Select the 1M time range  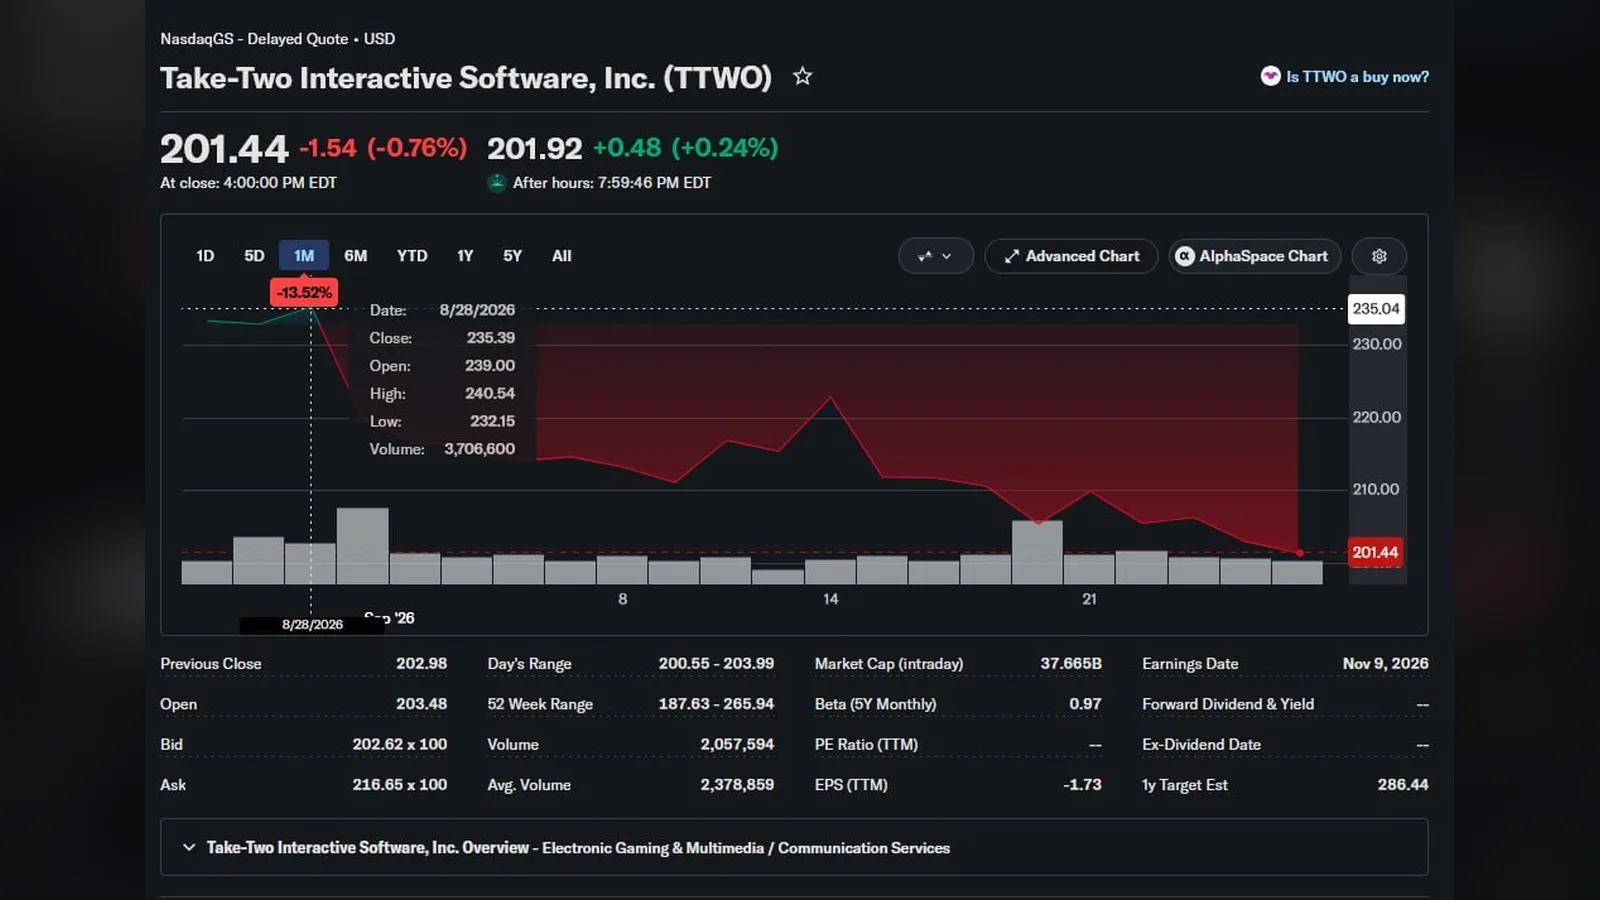pos(304,256)
